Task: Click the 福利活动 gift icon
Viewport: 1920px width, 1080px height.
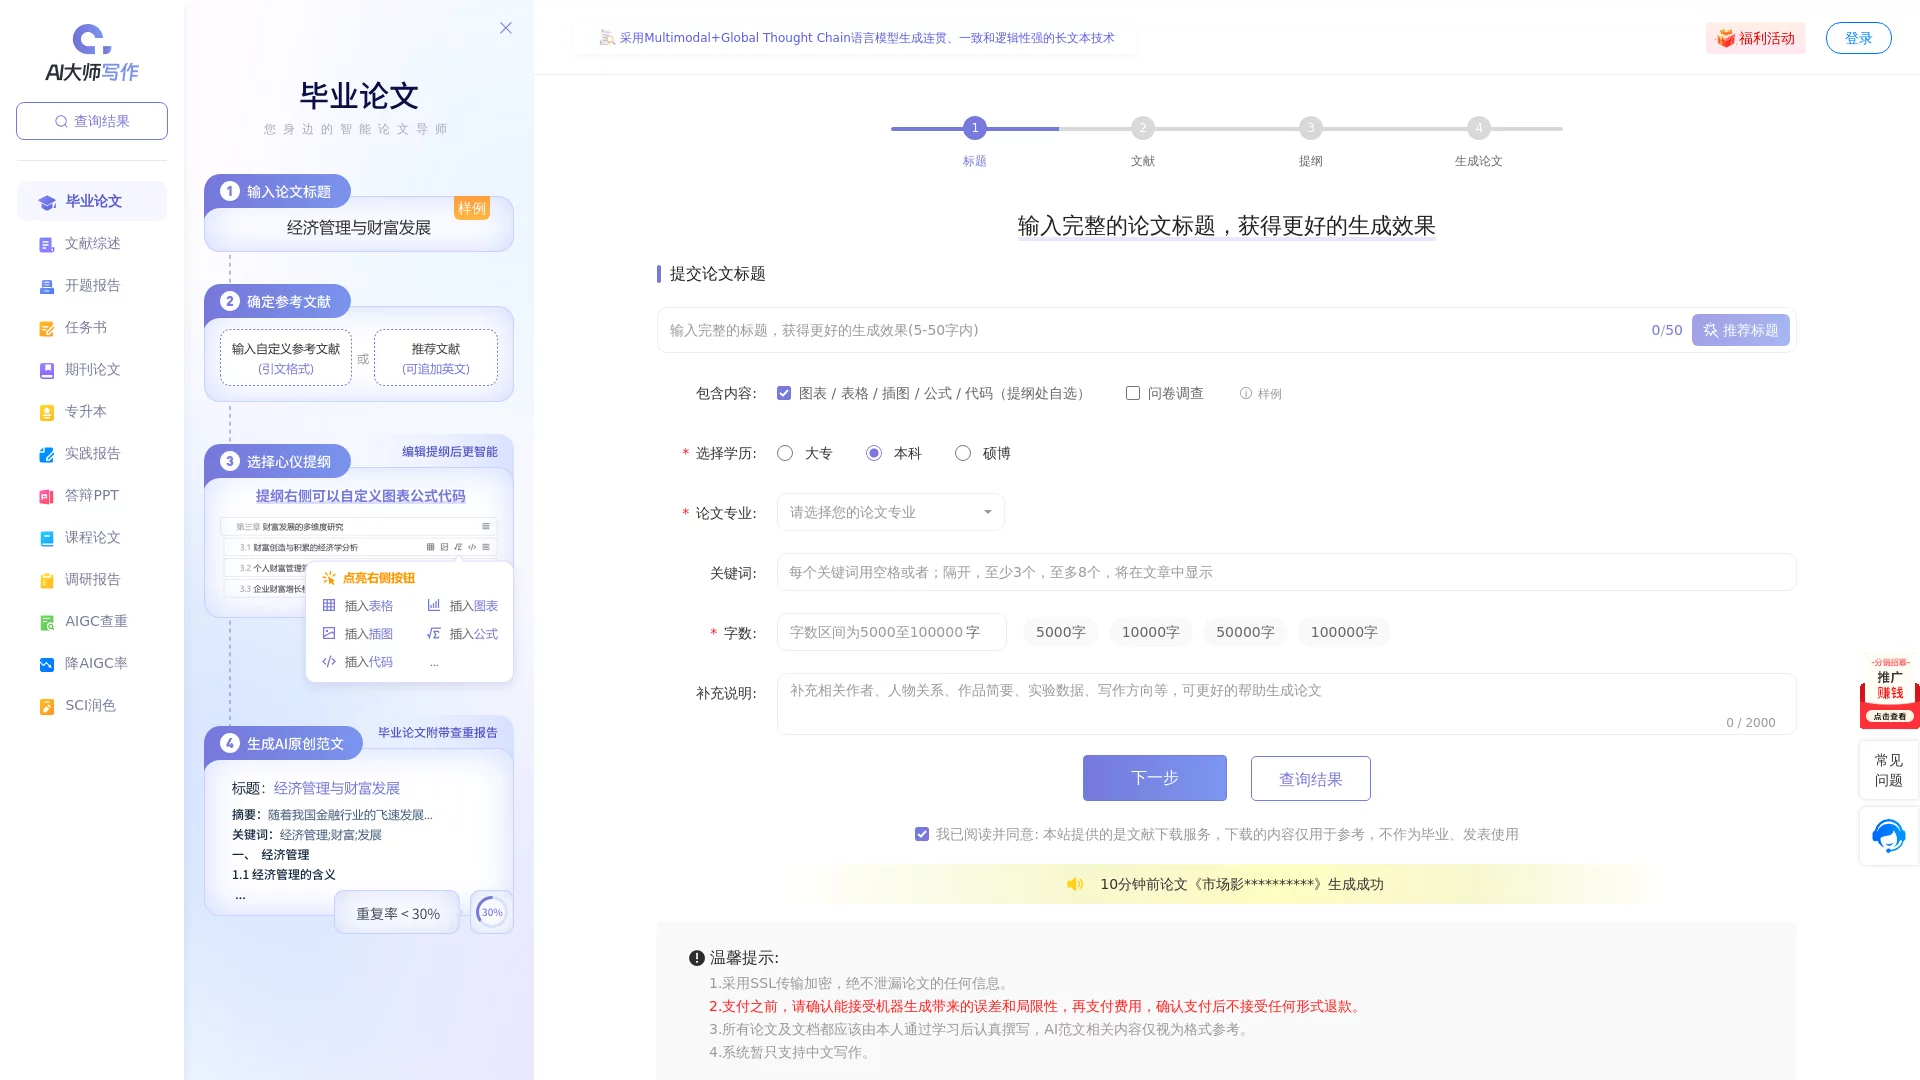Action: [1725, 38]
